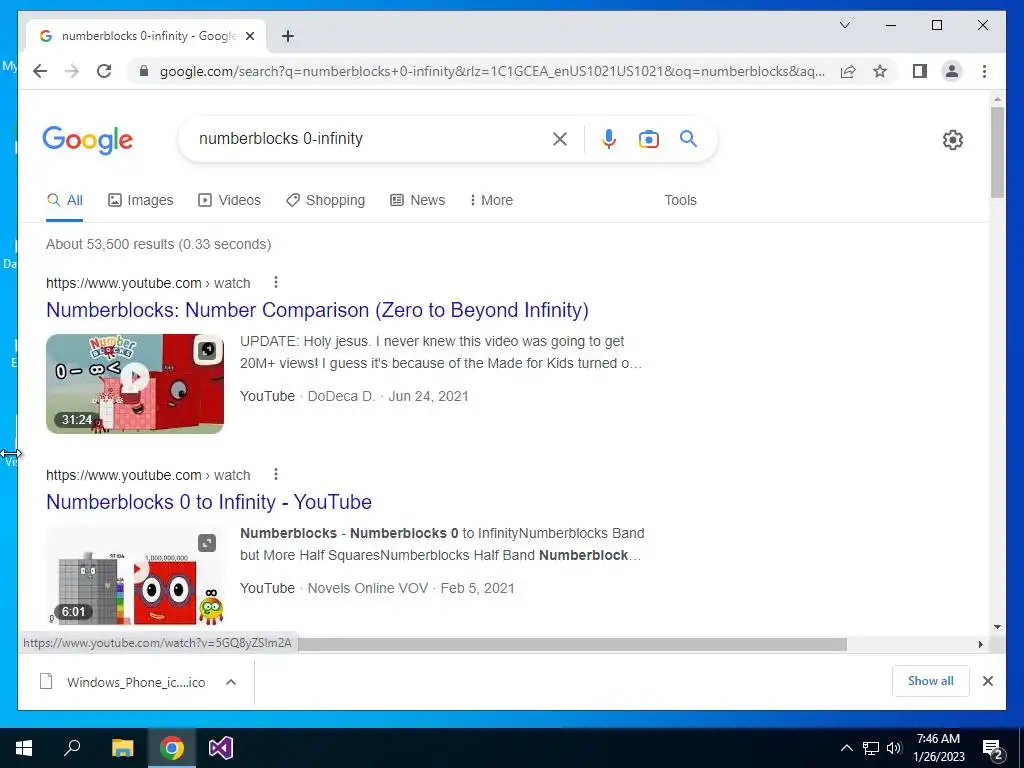Click the expand icon on 6:01 thumbnail

[207, 543]
